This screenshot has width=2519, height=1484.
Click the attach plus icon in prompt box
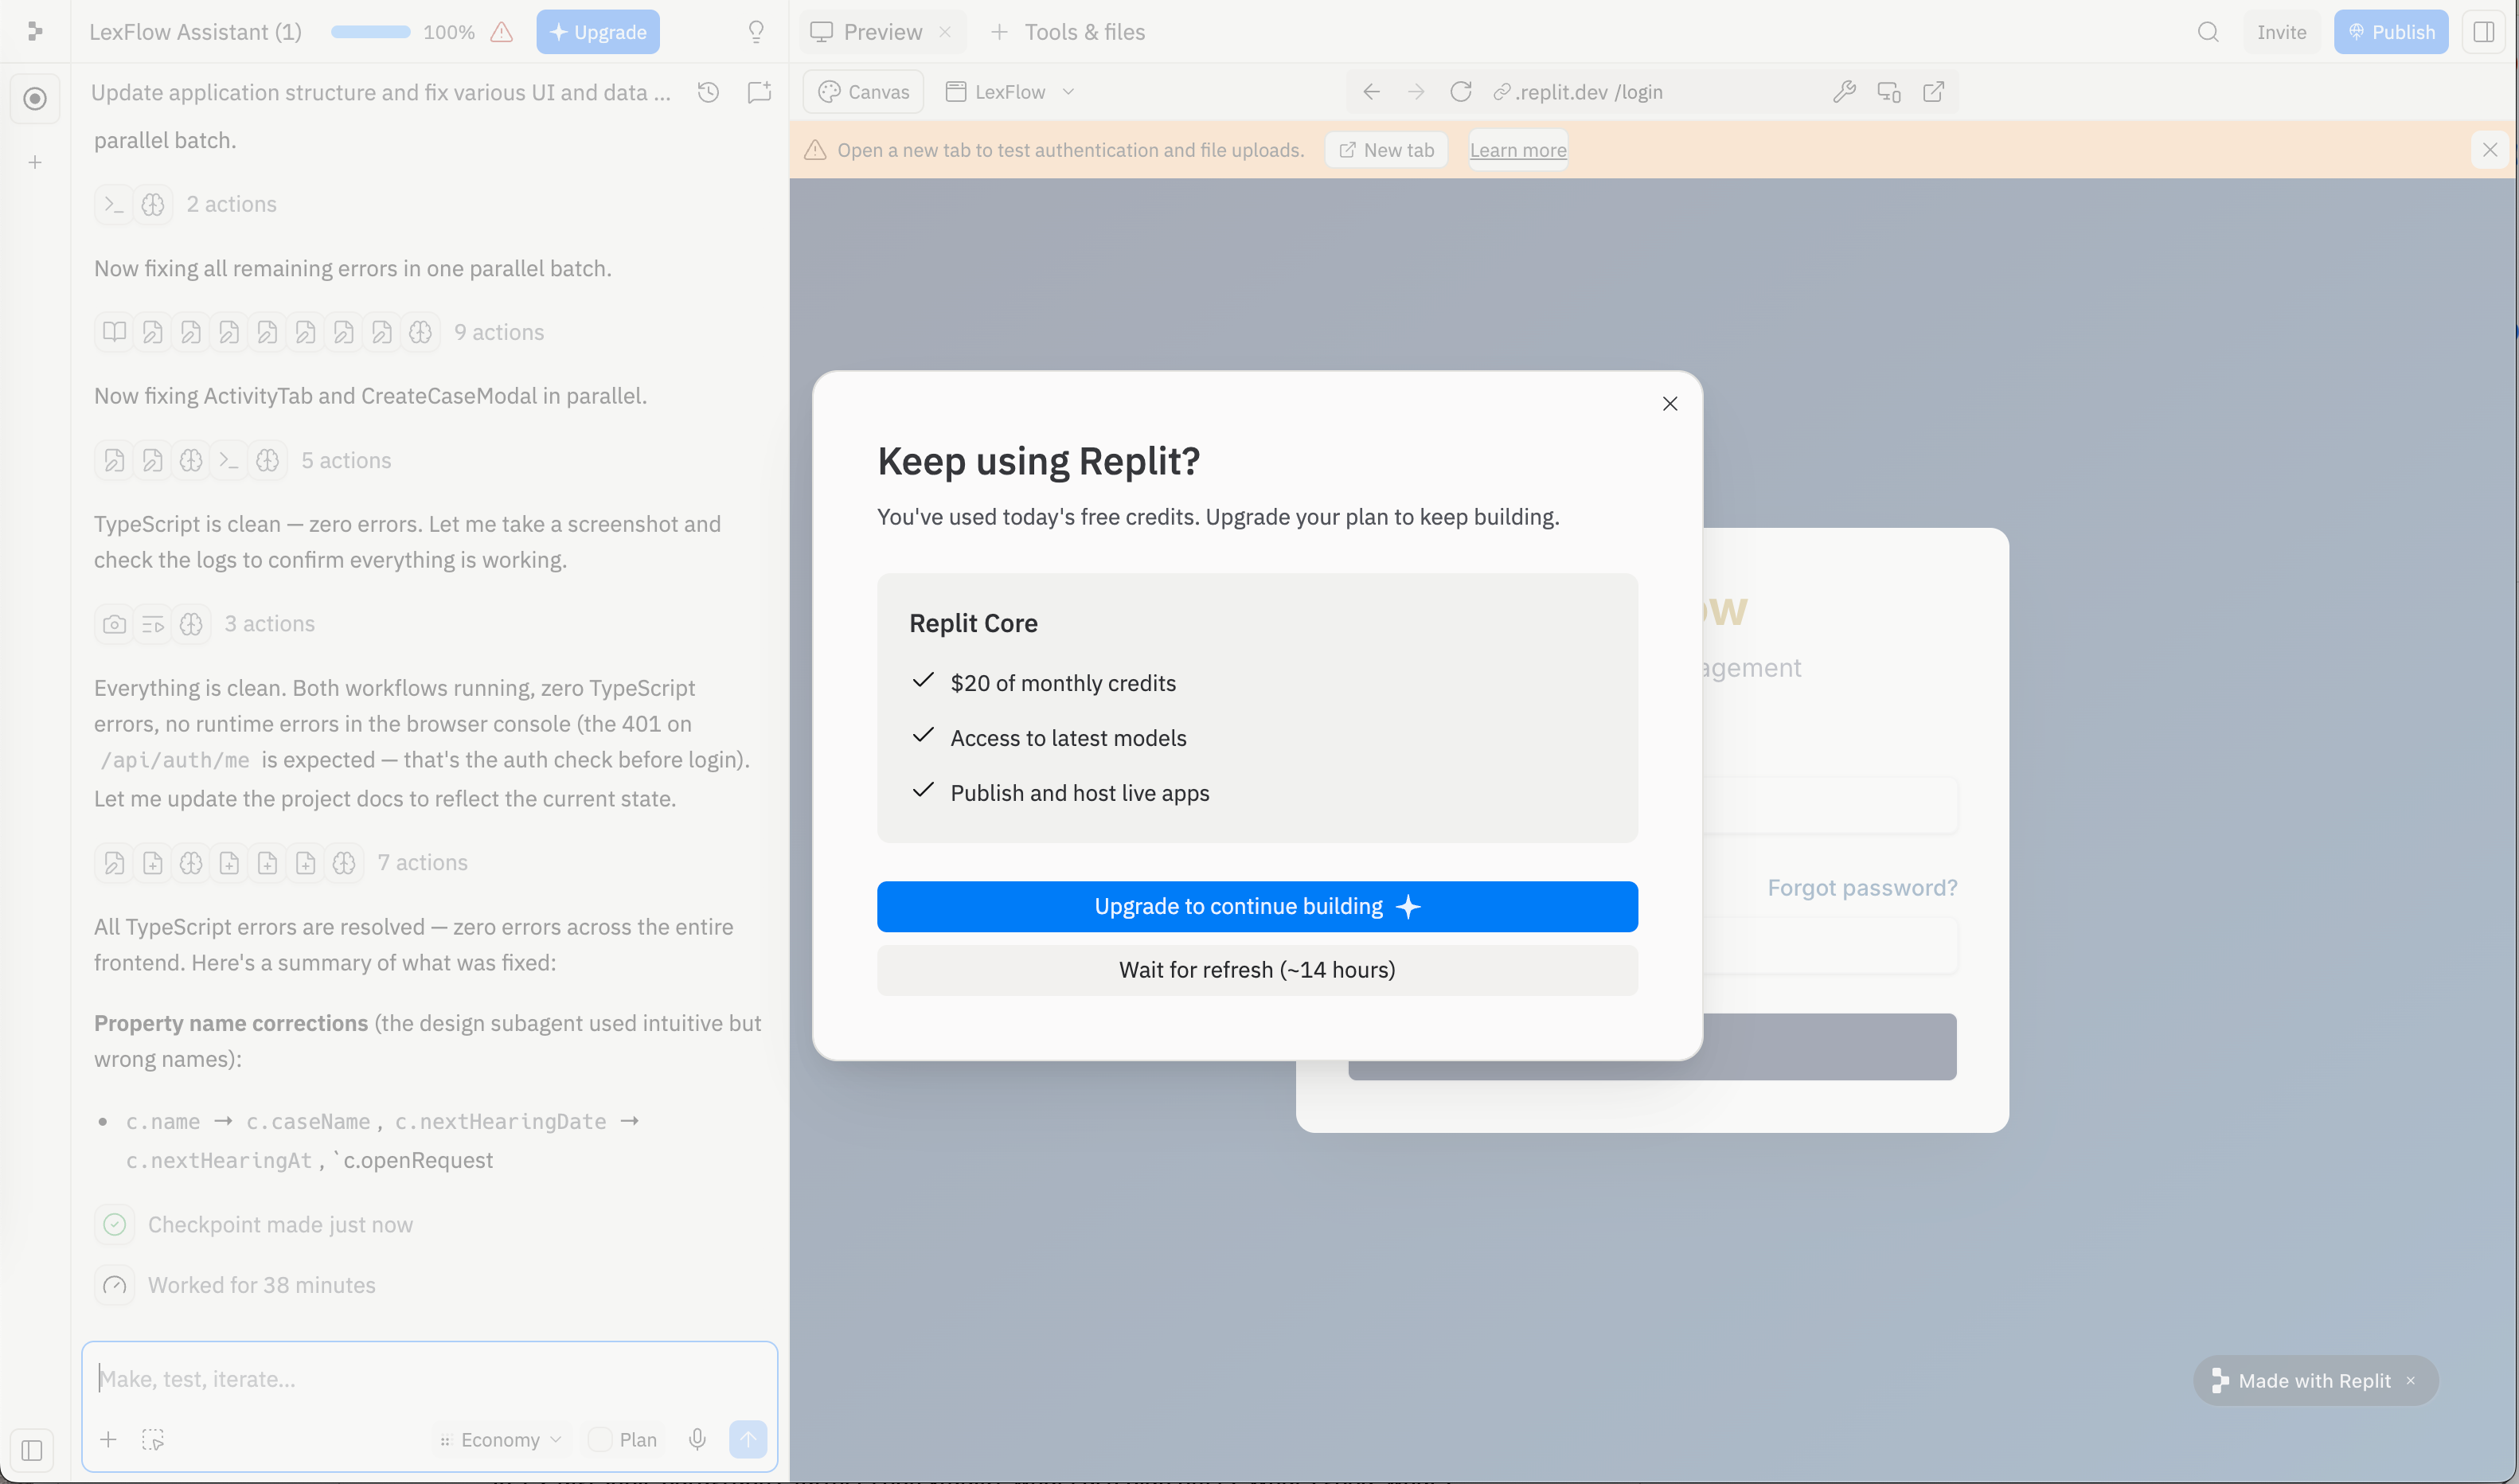(108, 1439)
